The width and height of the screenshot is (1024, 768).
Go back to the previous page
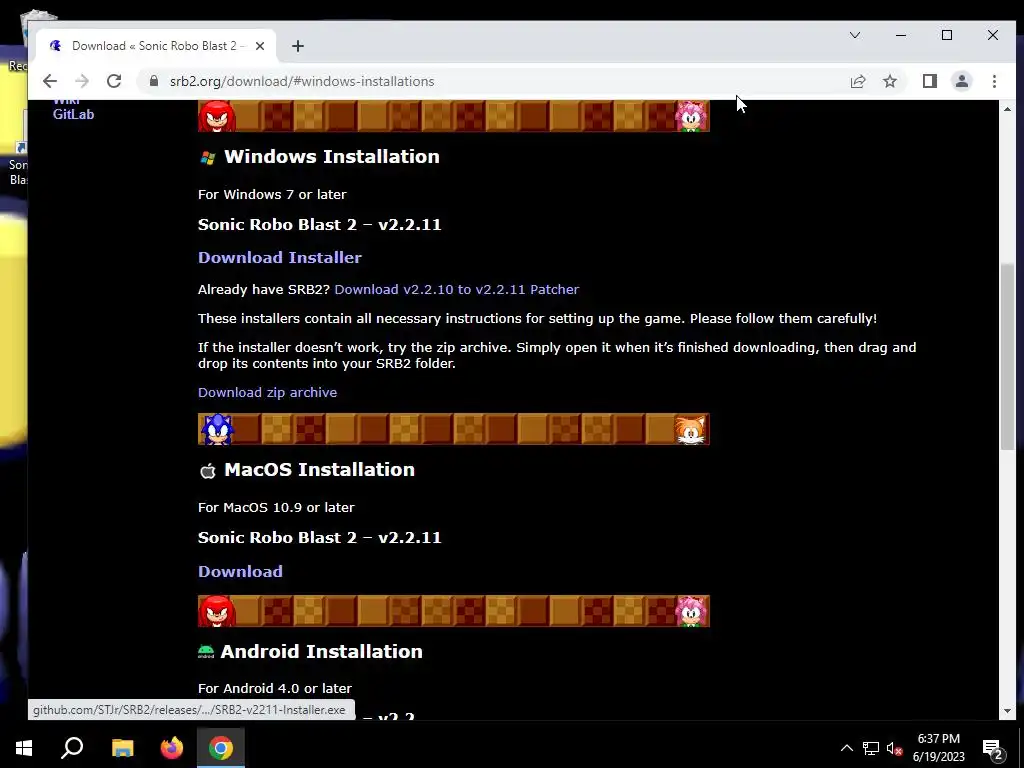50,81
